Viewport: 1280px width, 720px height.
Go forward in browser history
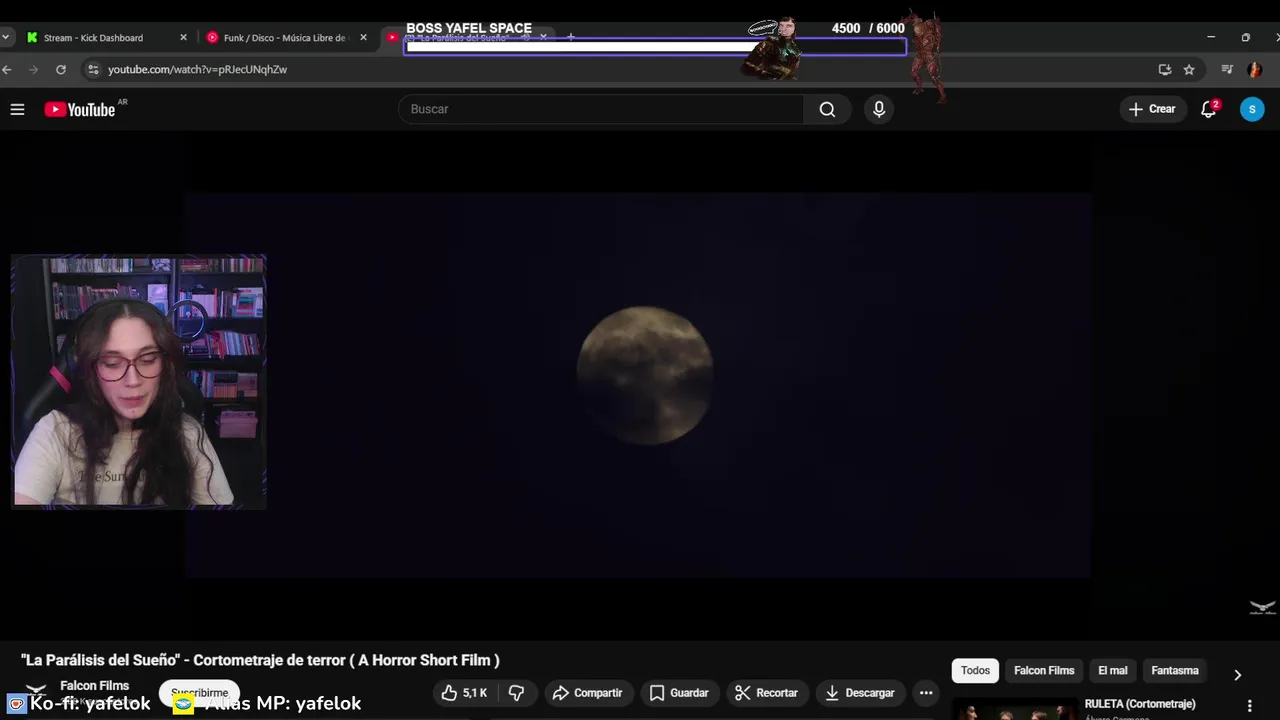point(34,69)
